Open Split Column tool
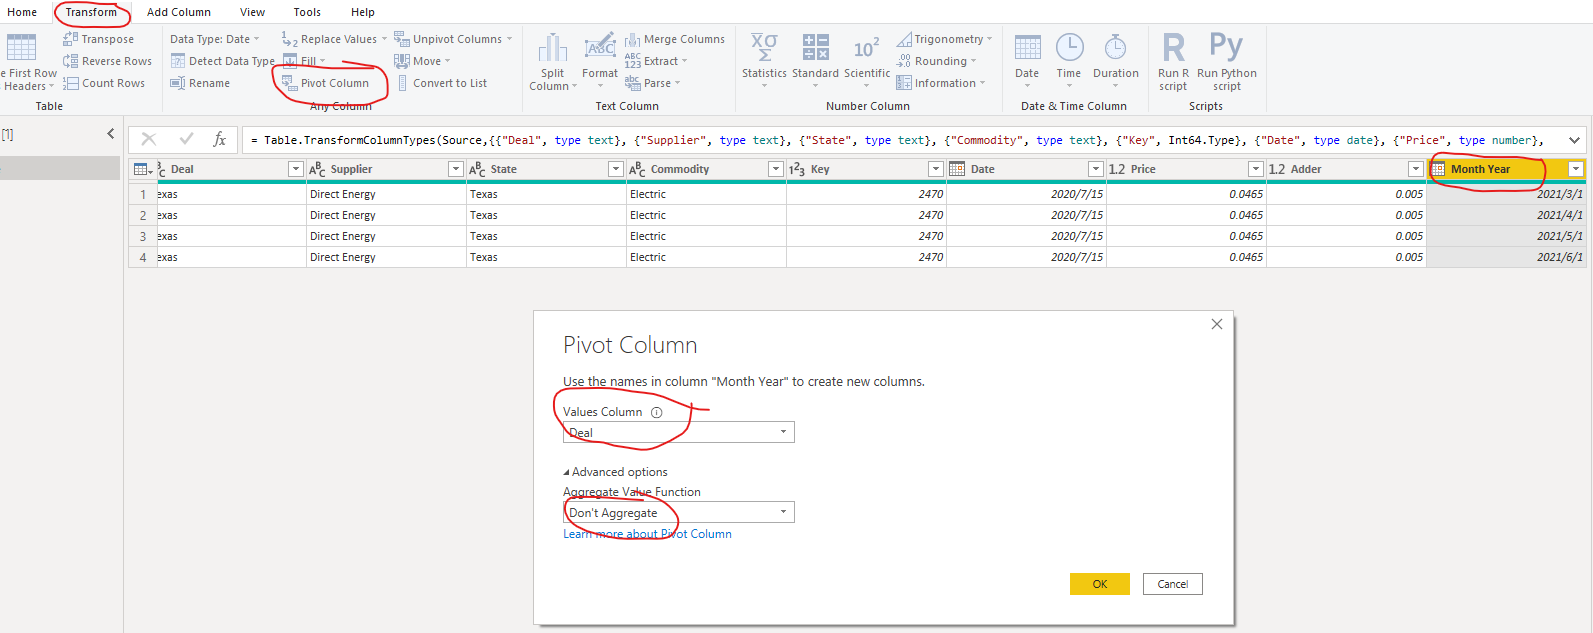Viewport: 1593px width, 633px height. pyautogui.click(x=553, y=62)
